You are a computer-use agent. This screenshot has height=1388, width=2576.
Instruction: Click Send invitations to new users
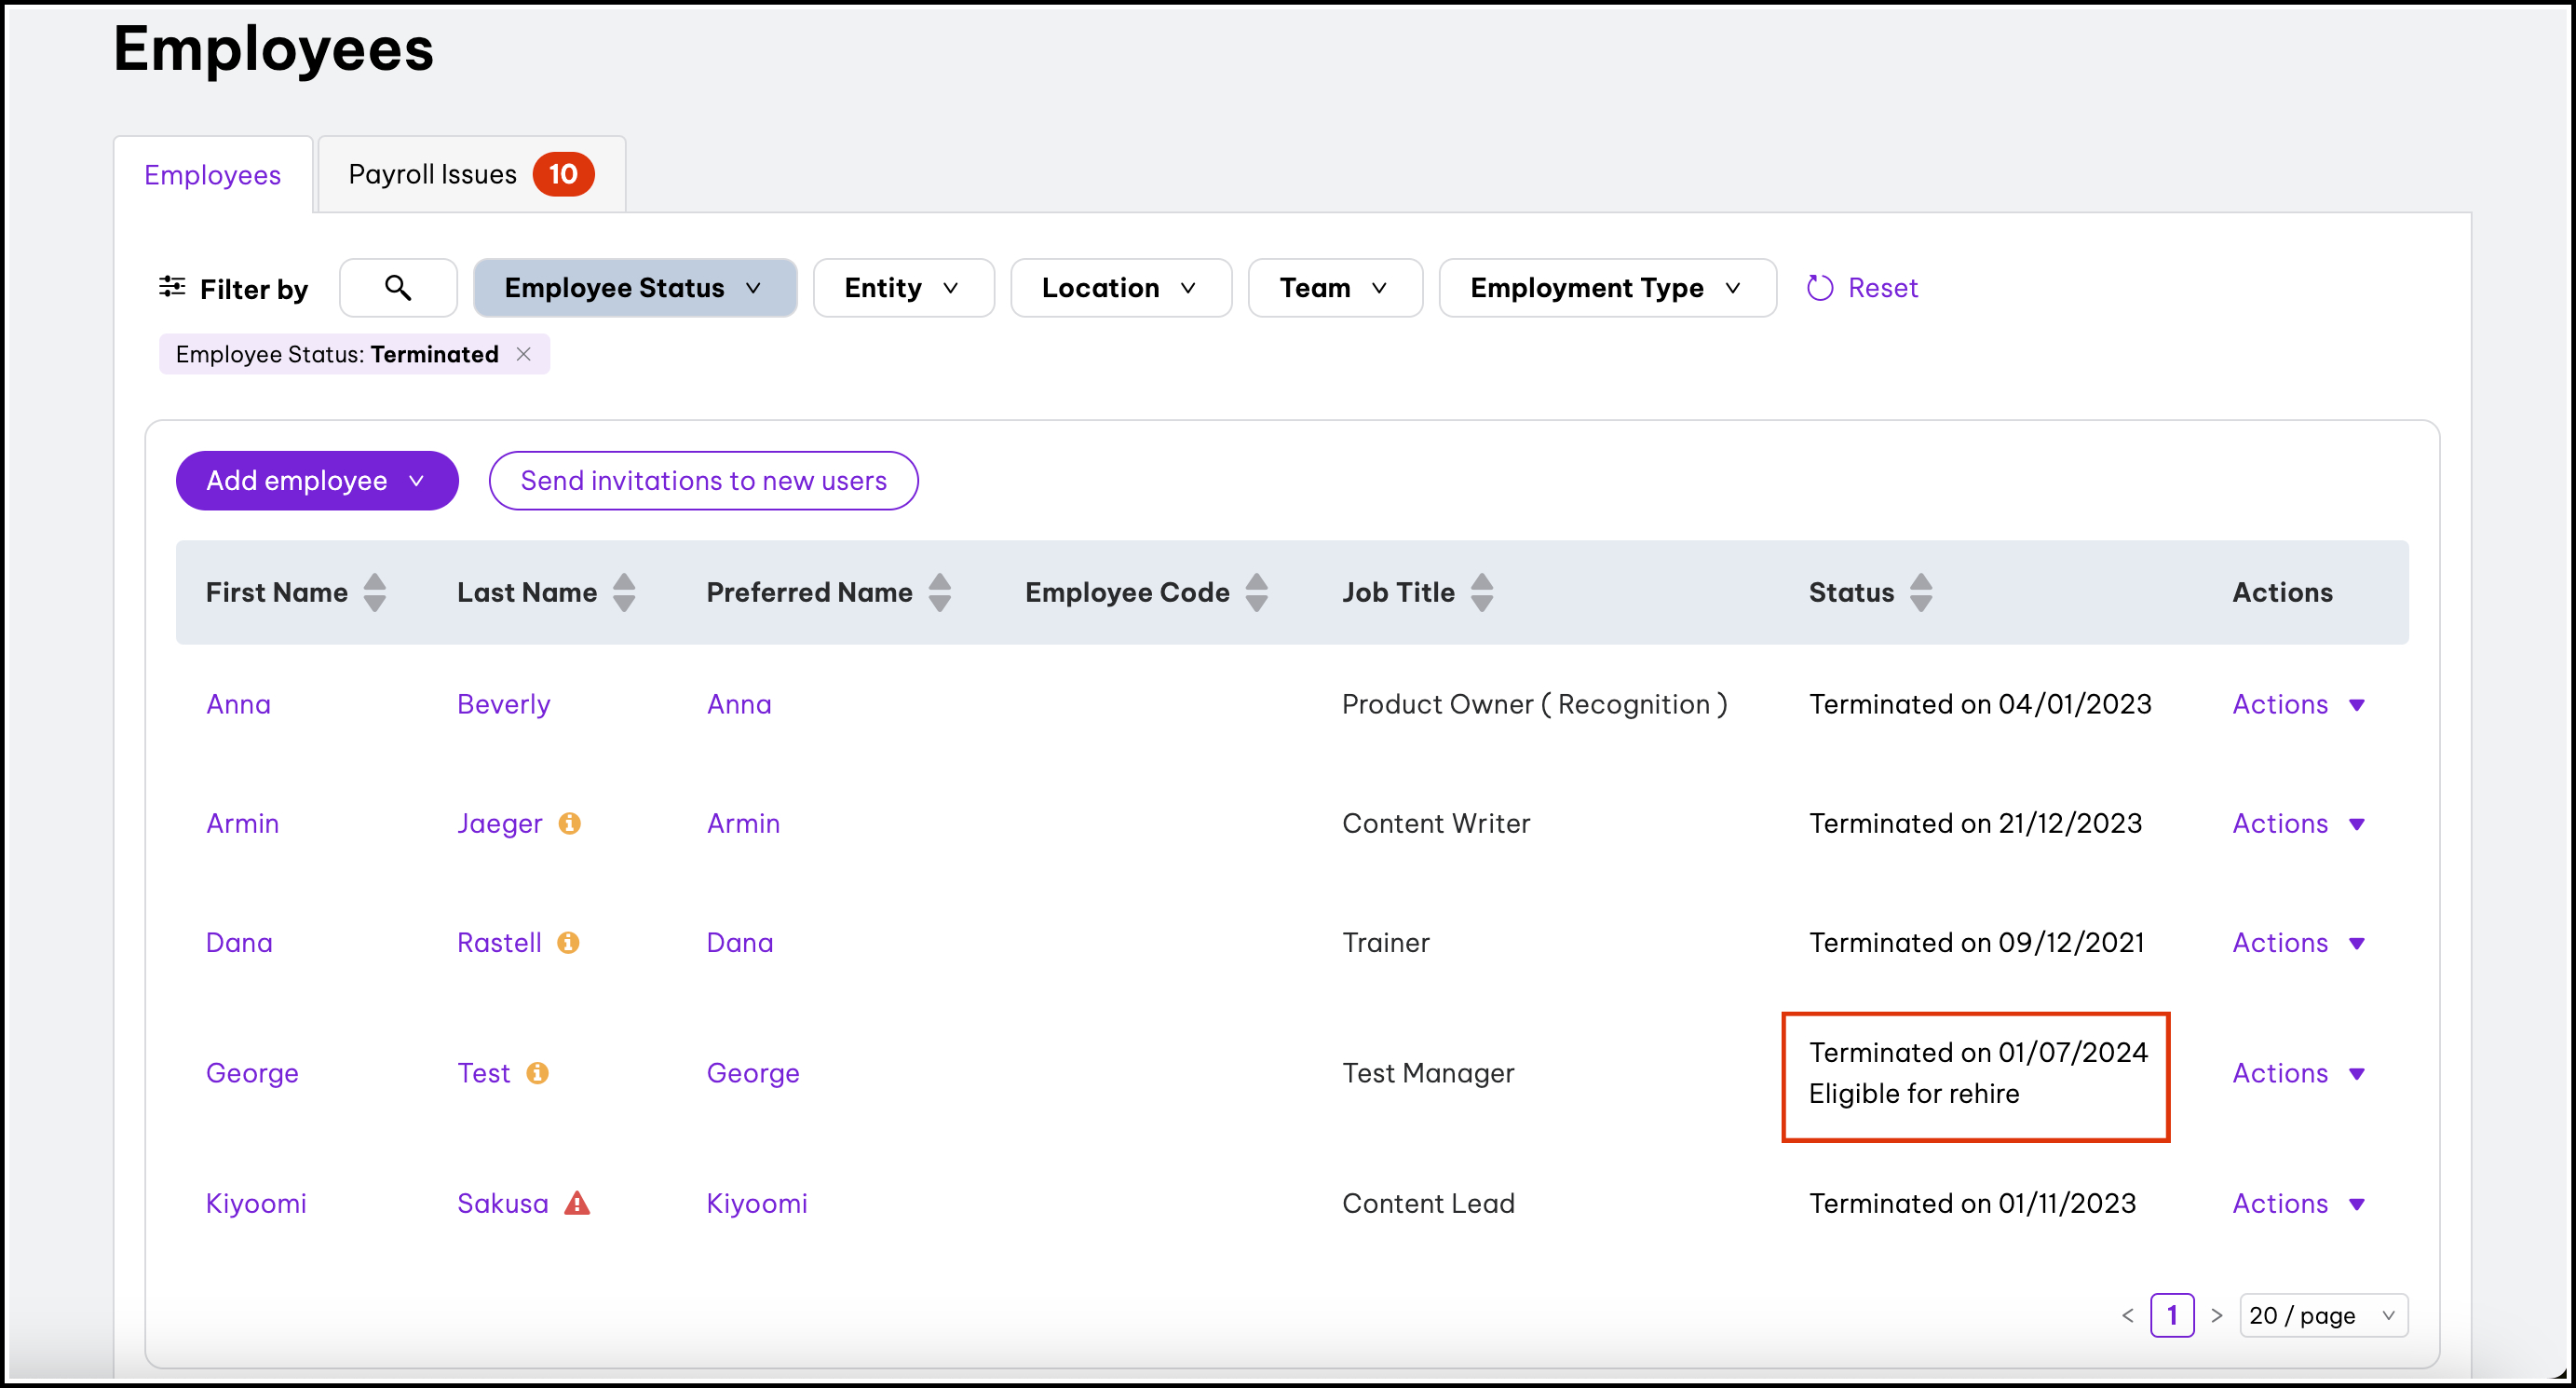tap(703, 480)
